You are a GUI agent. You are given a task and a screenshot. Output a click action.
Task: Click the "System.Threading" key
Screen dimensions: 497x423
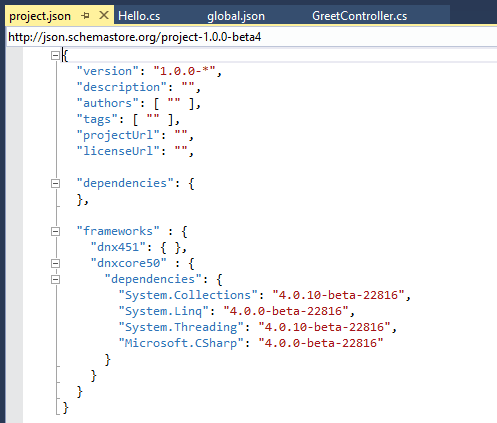(x=181, y=327)
